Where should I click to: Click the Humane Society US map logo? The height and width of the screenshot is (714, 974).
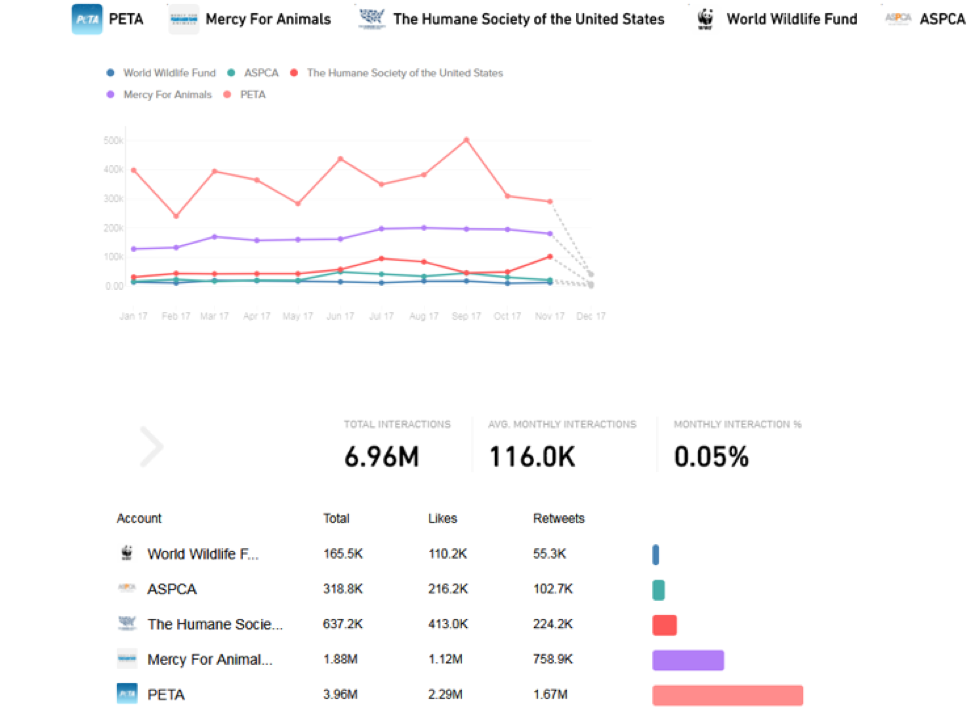(x=372, y=19)
